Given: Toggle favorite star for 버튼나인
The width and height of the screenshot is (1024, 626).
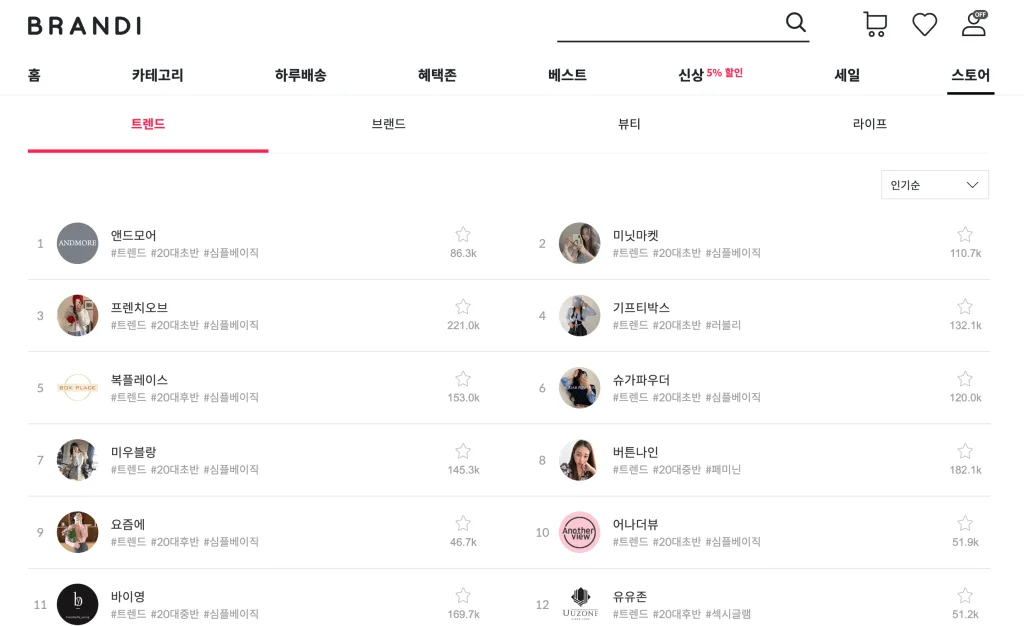Looking at the screenshot, I should [965, 451].
